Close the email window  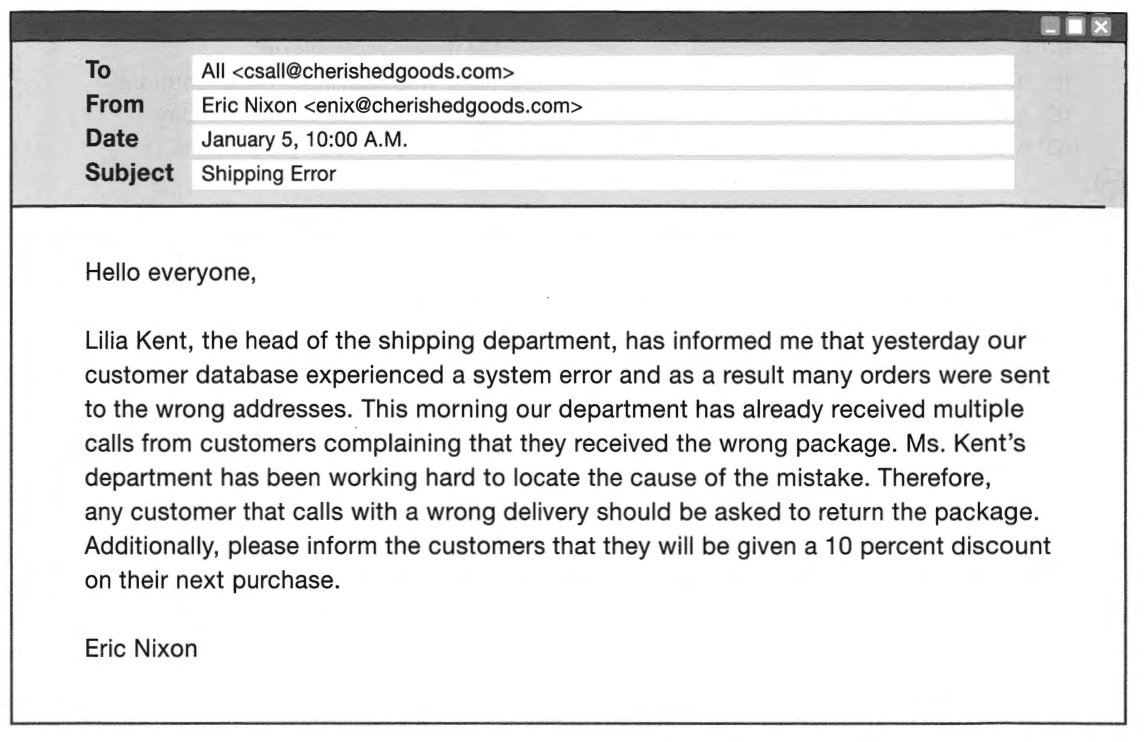click(1101, 27)
